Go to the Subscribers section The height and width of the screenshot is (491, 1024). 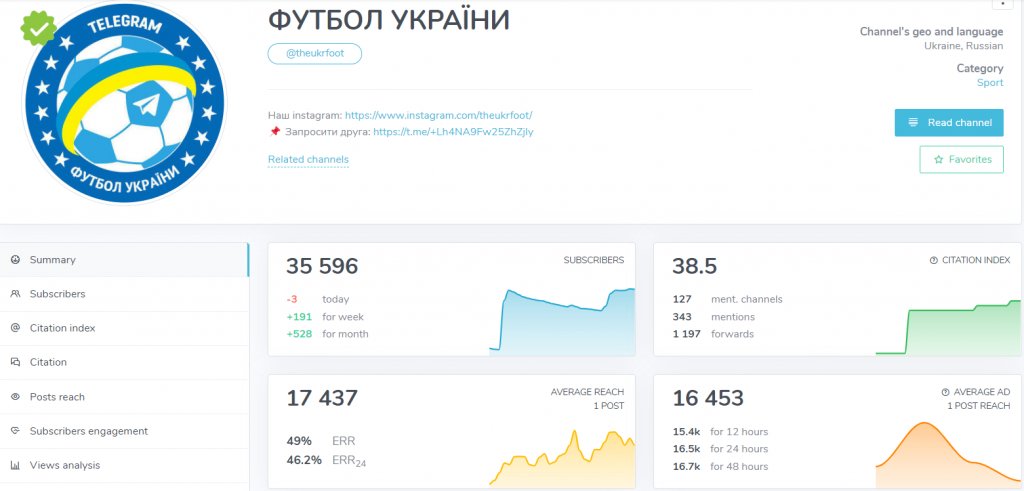(x=124, y=294)
